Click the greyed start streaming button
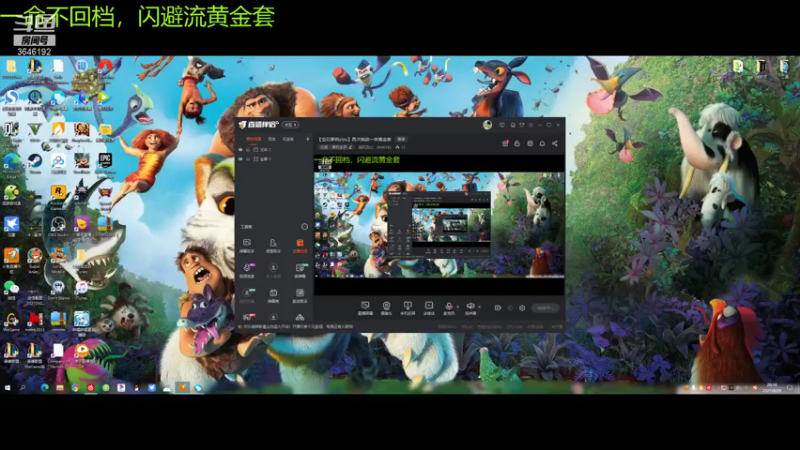The width and height of the screenshot is (800, 450). coord(545,308)
